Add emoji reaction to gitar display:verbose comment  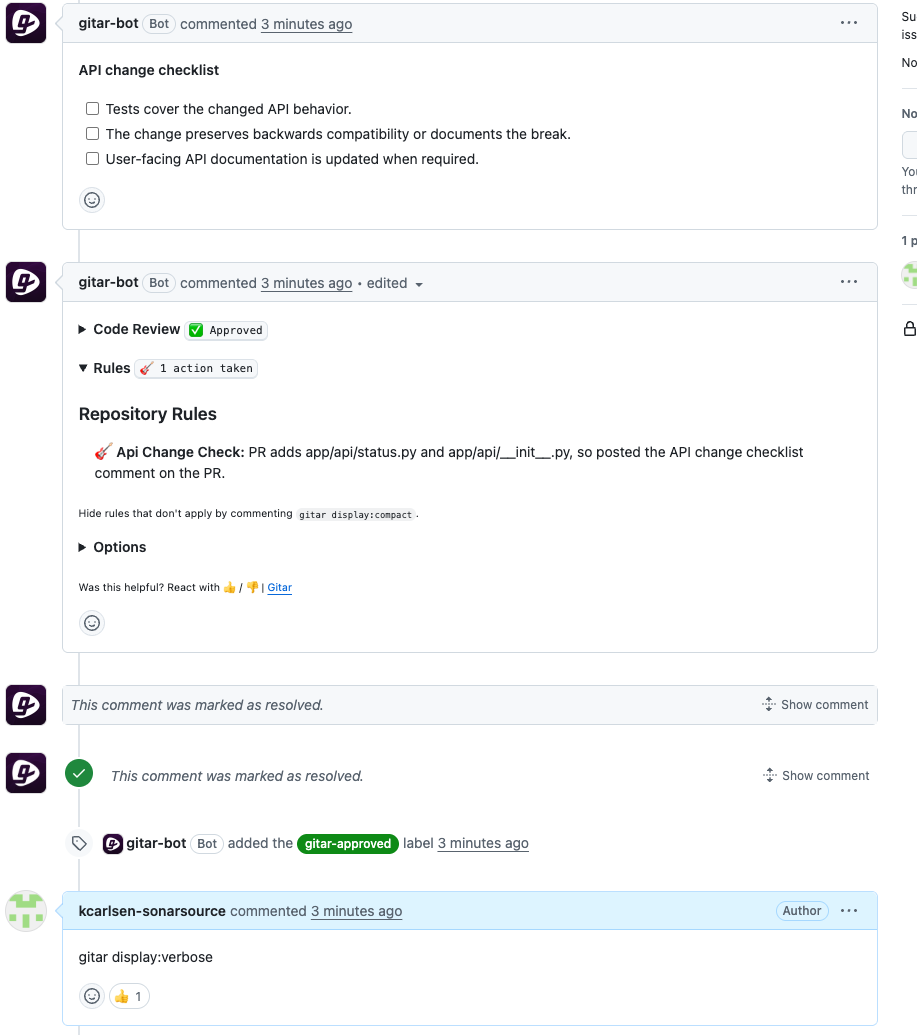(92, 996)
